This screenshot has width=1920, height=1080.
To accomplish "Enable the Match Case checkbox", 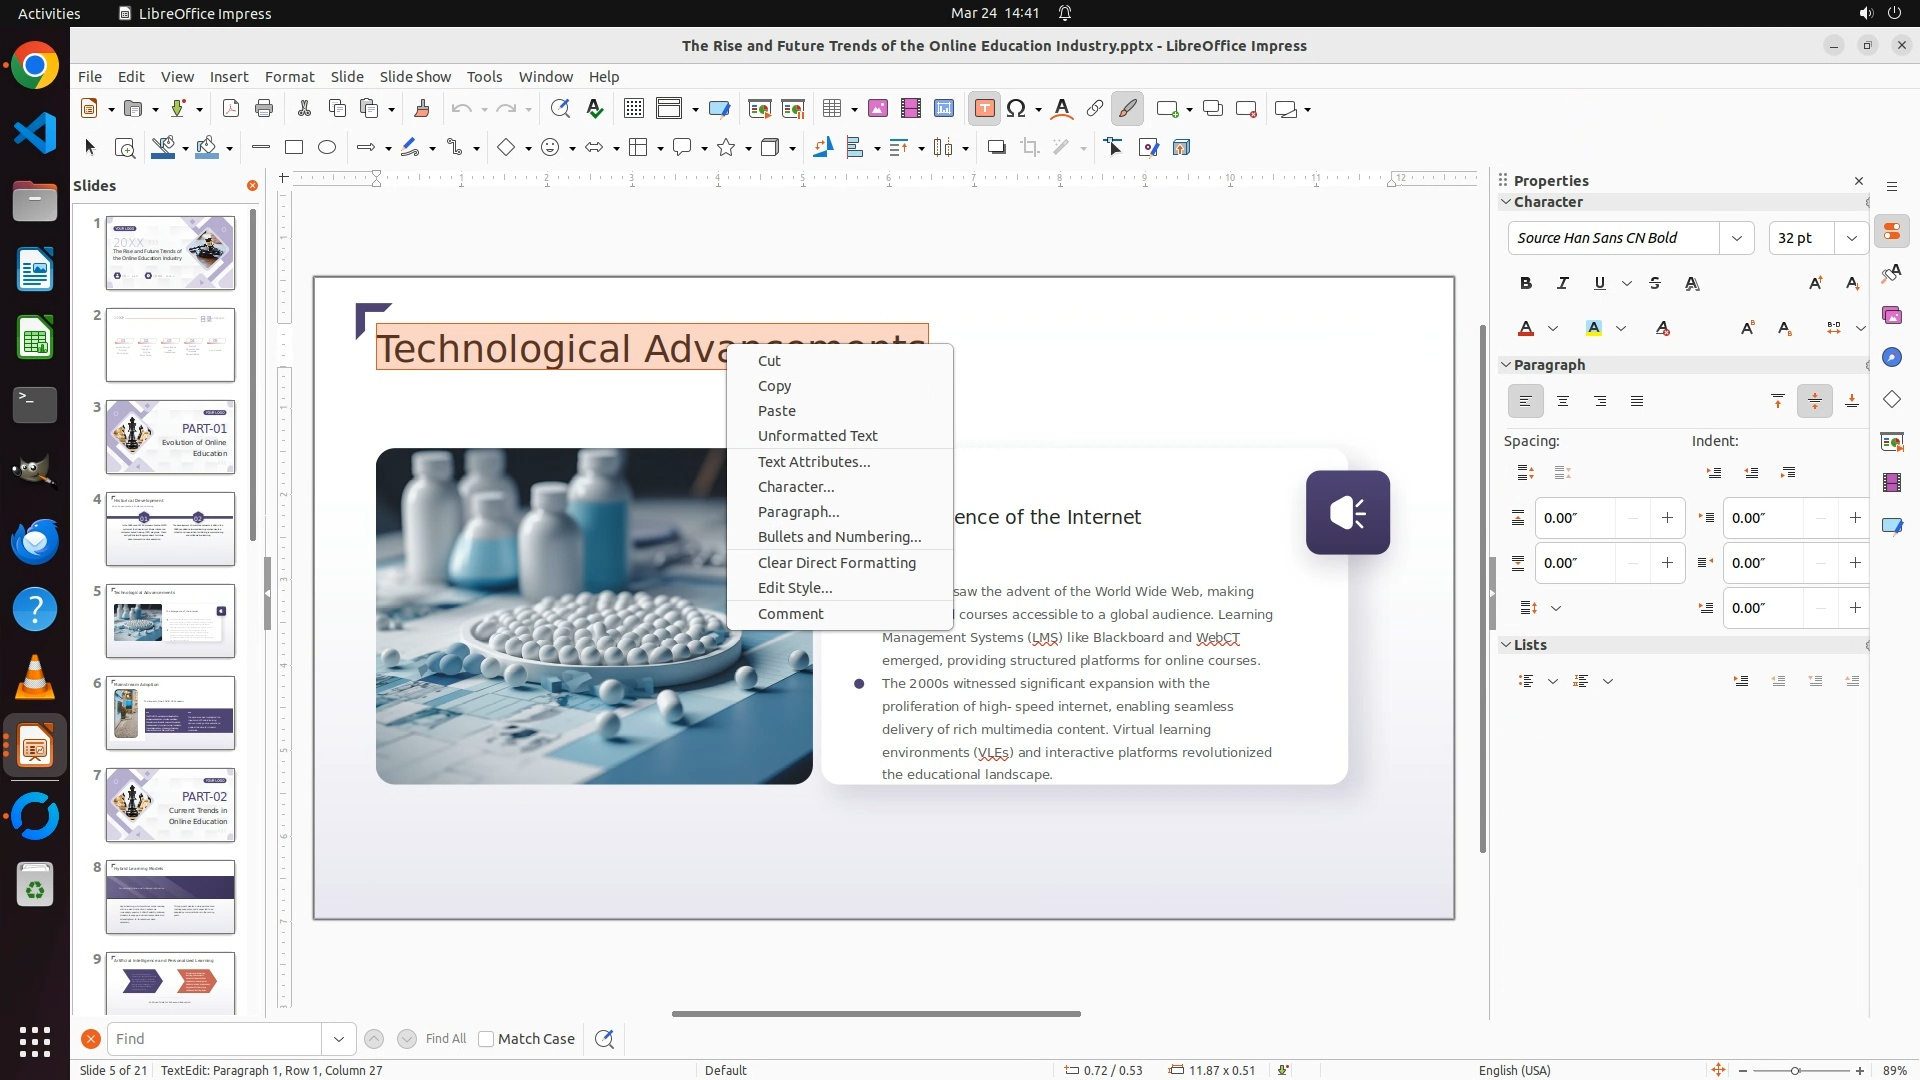I will point(486,1039).
